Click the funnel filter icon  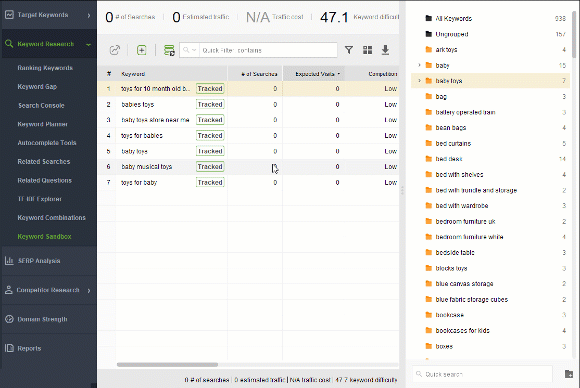pyautogui.click(x=349, y=50)
